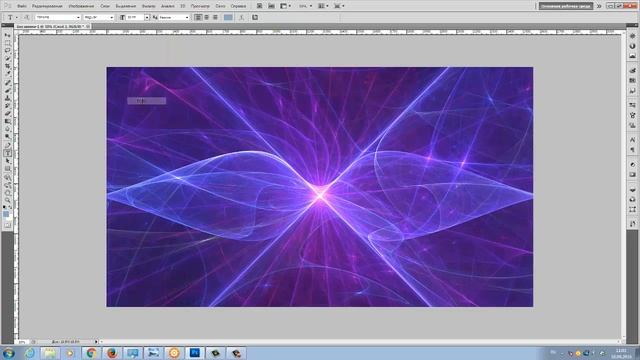Create warped text from options bar
The width and height of the screenshot is (640, 360).
tap(241, 17)
